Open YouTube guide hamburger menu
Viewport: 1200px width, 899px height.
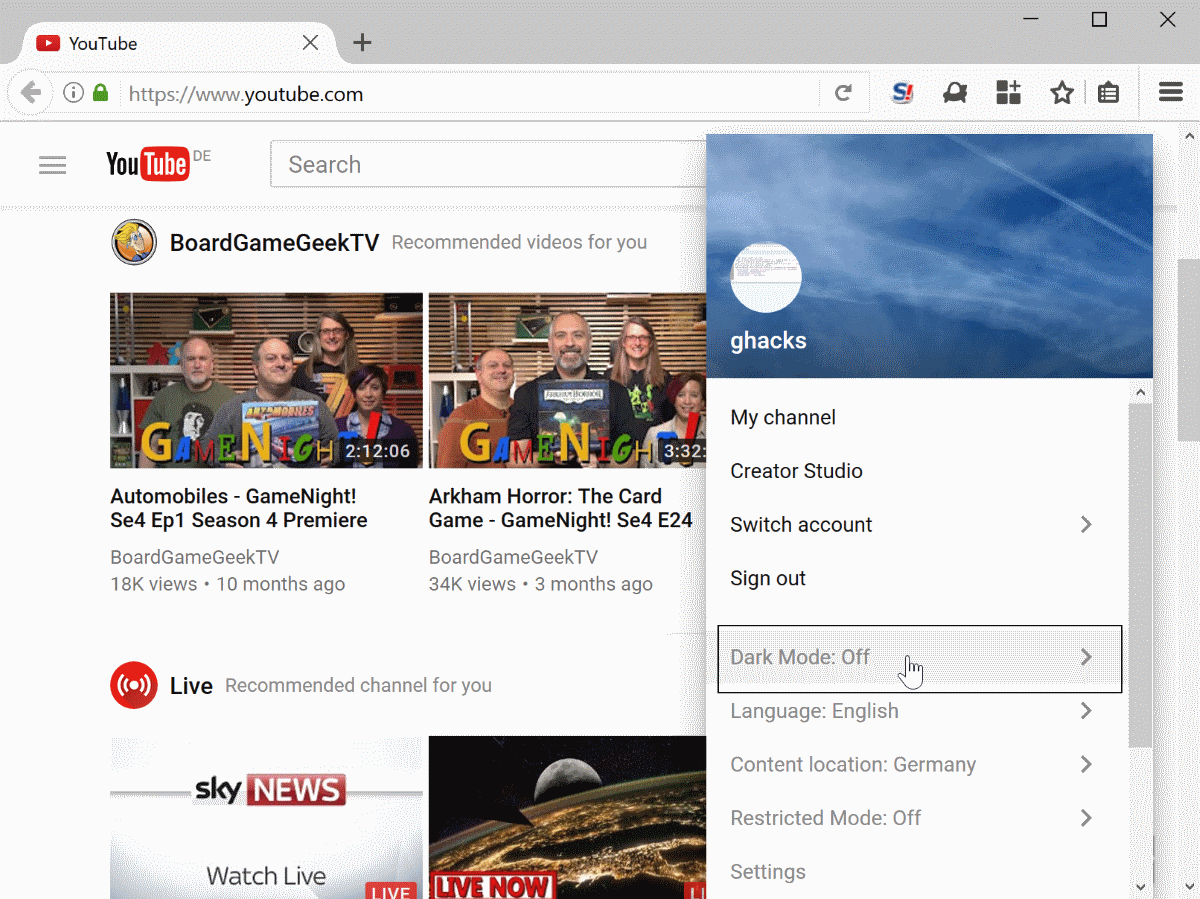click(53, 165)
